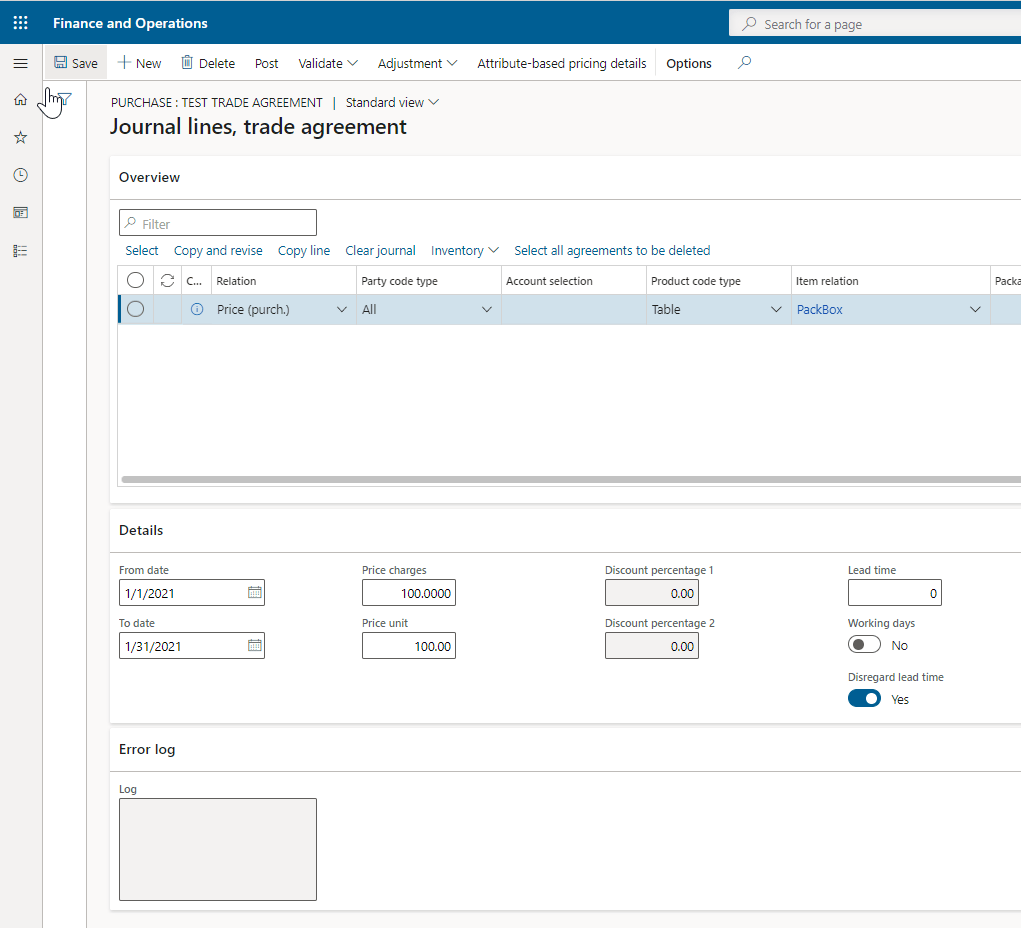
Task: Open Workspaces from the sidebar icon
Action: pyautogui.click(x=20, y=212)
